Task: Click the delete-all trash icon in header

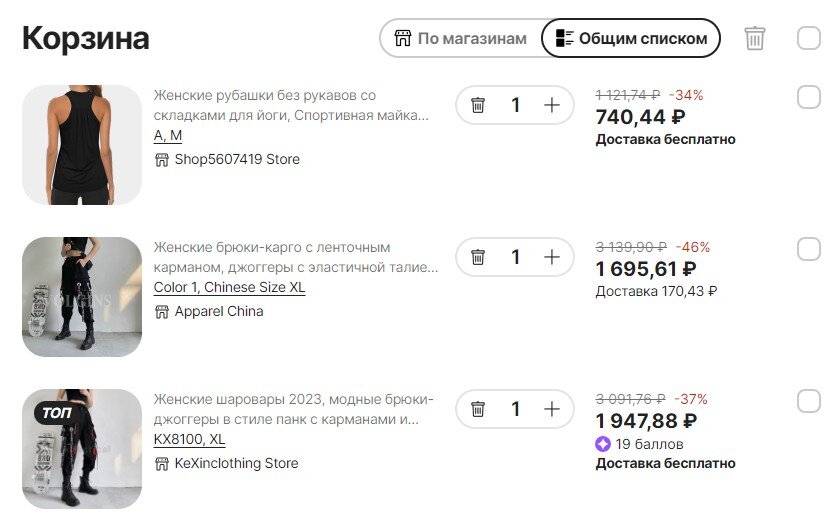Action: pyautogui.click(x=754, y=39)
